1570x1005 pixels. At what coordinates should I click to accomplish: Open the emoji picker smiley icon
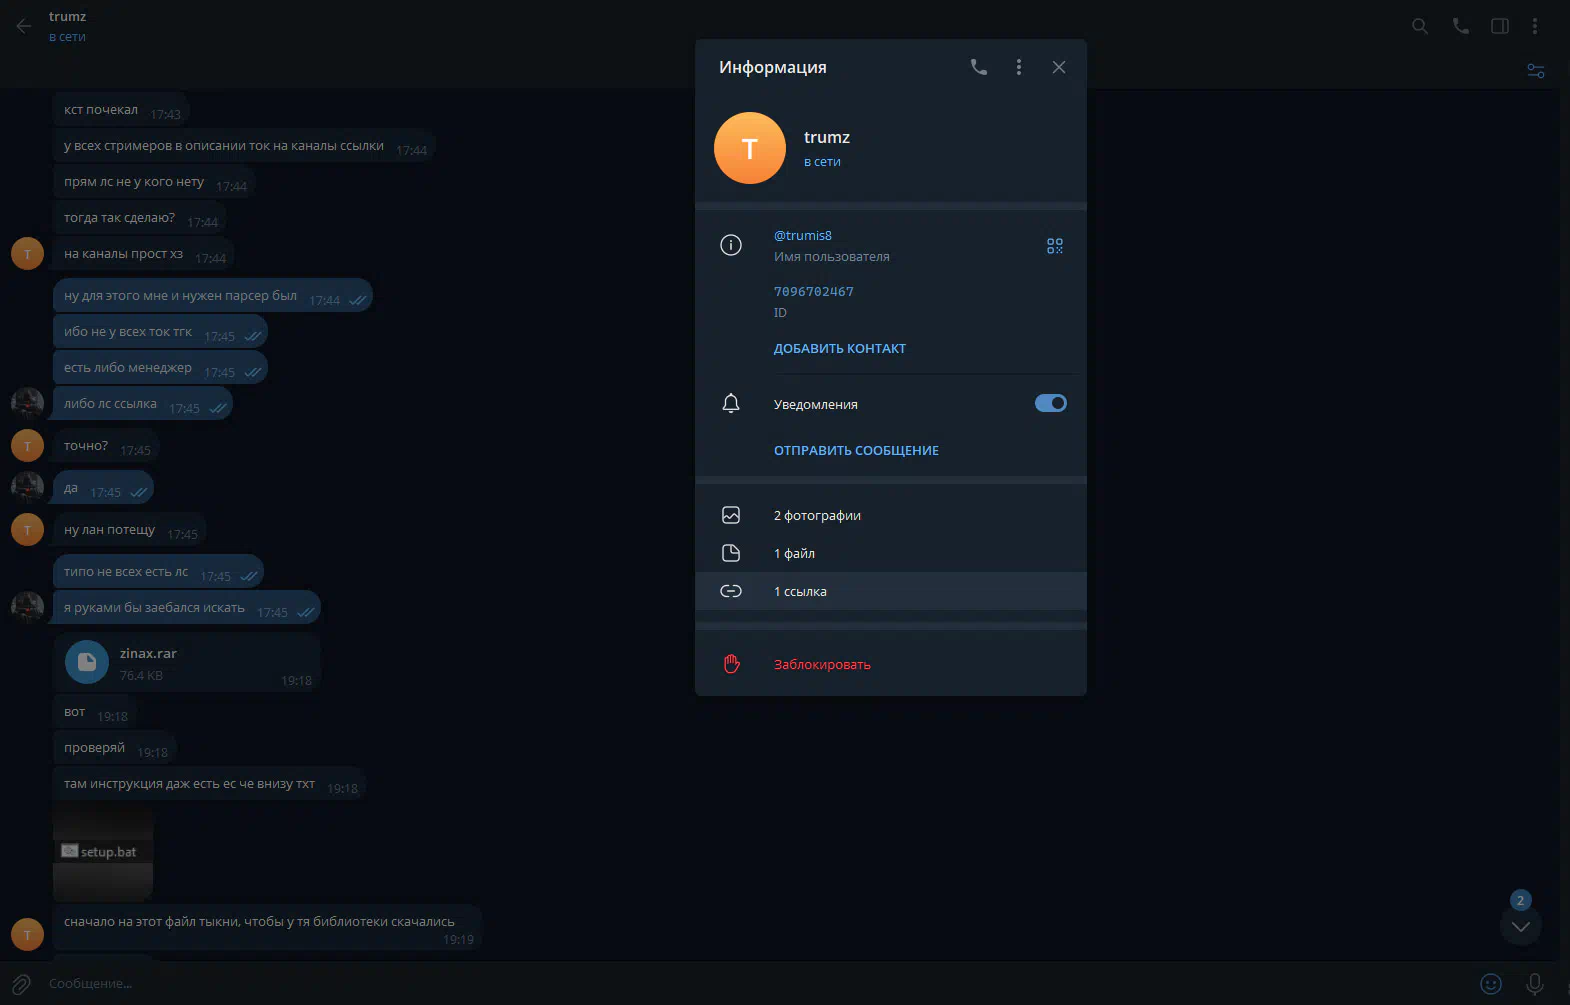[1490, 984]
